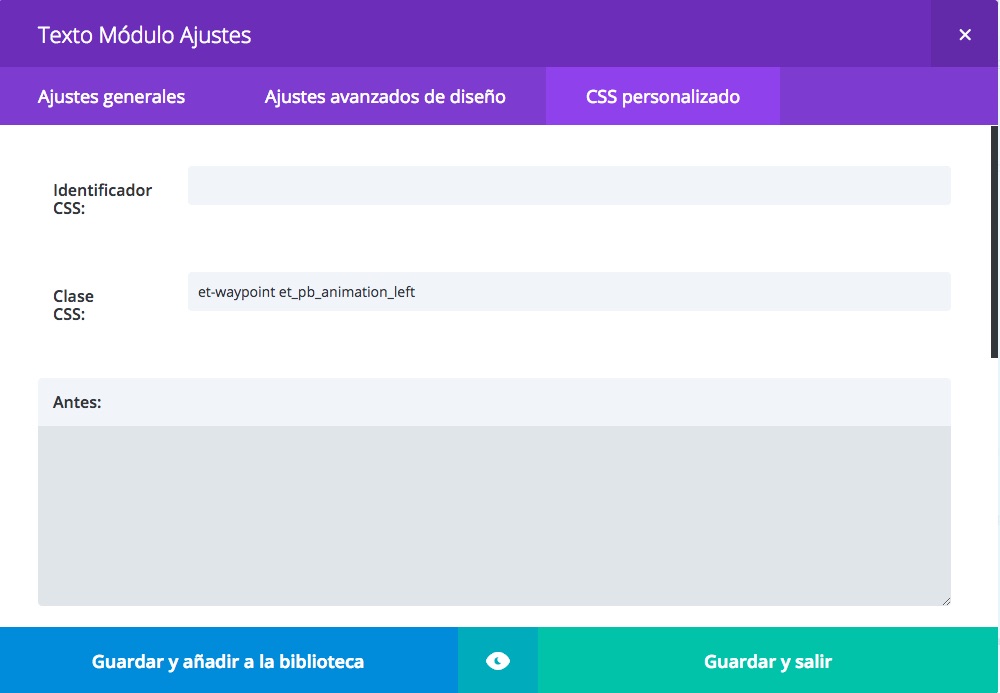Viewport: 1000px width, 693px height.
Task: Click the empty right side of the Clase CSS field
Action: (x=700, y=292)
